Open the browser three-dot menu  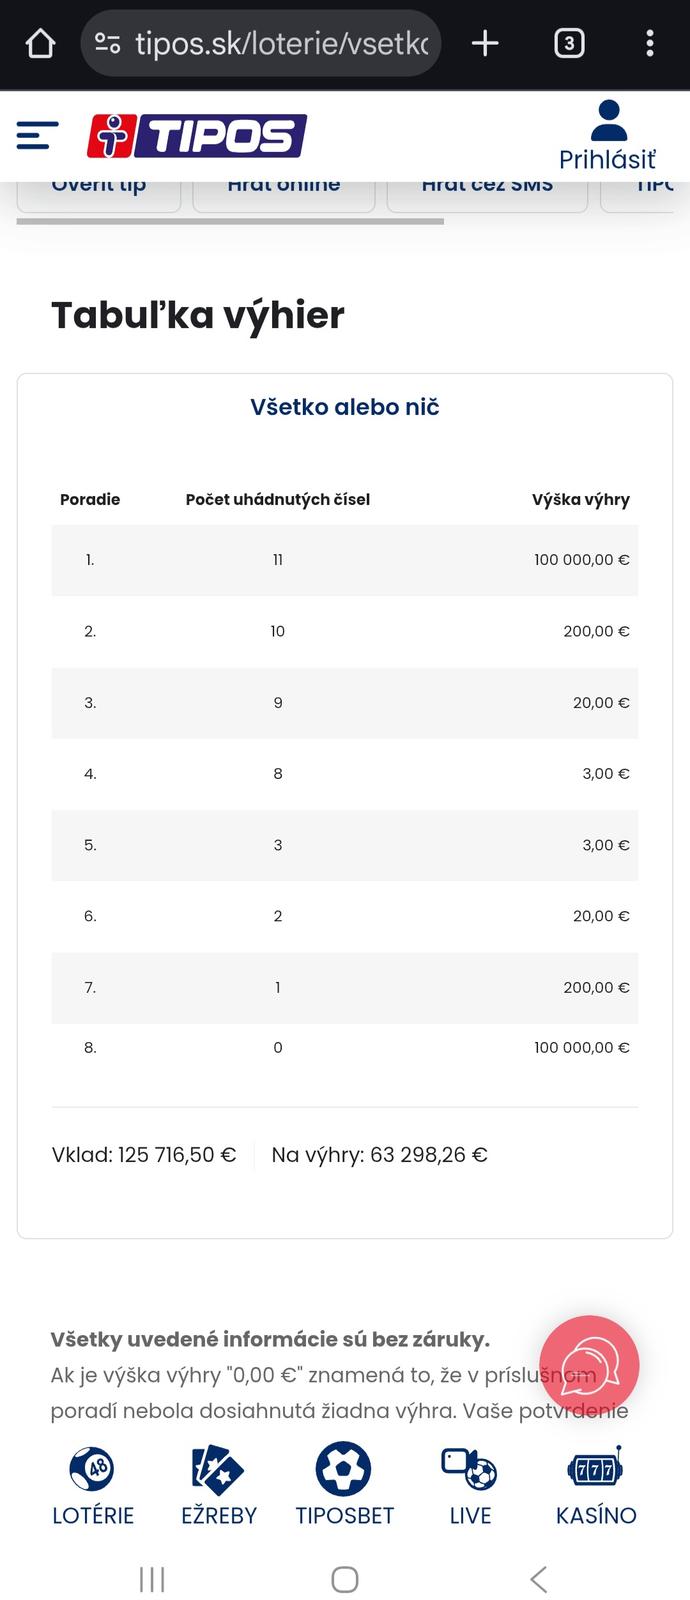pos(650,43)
